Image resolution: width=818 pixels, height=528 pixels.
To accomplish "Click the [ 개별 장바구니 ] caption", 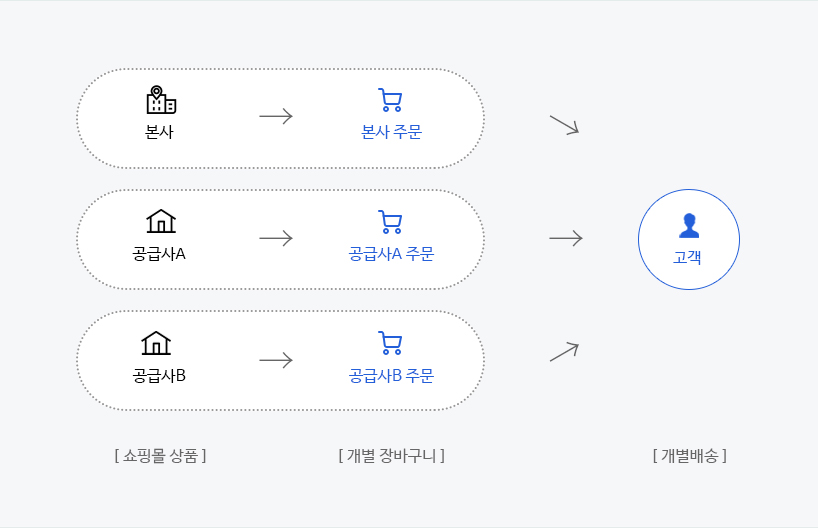I will (391, 455).
